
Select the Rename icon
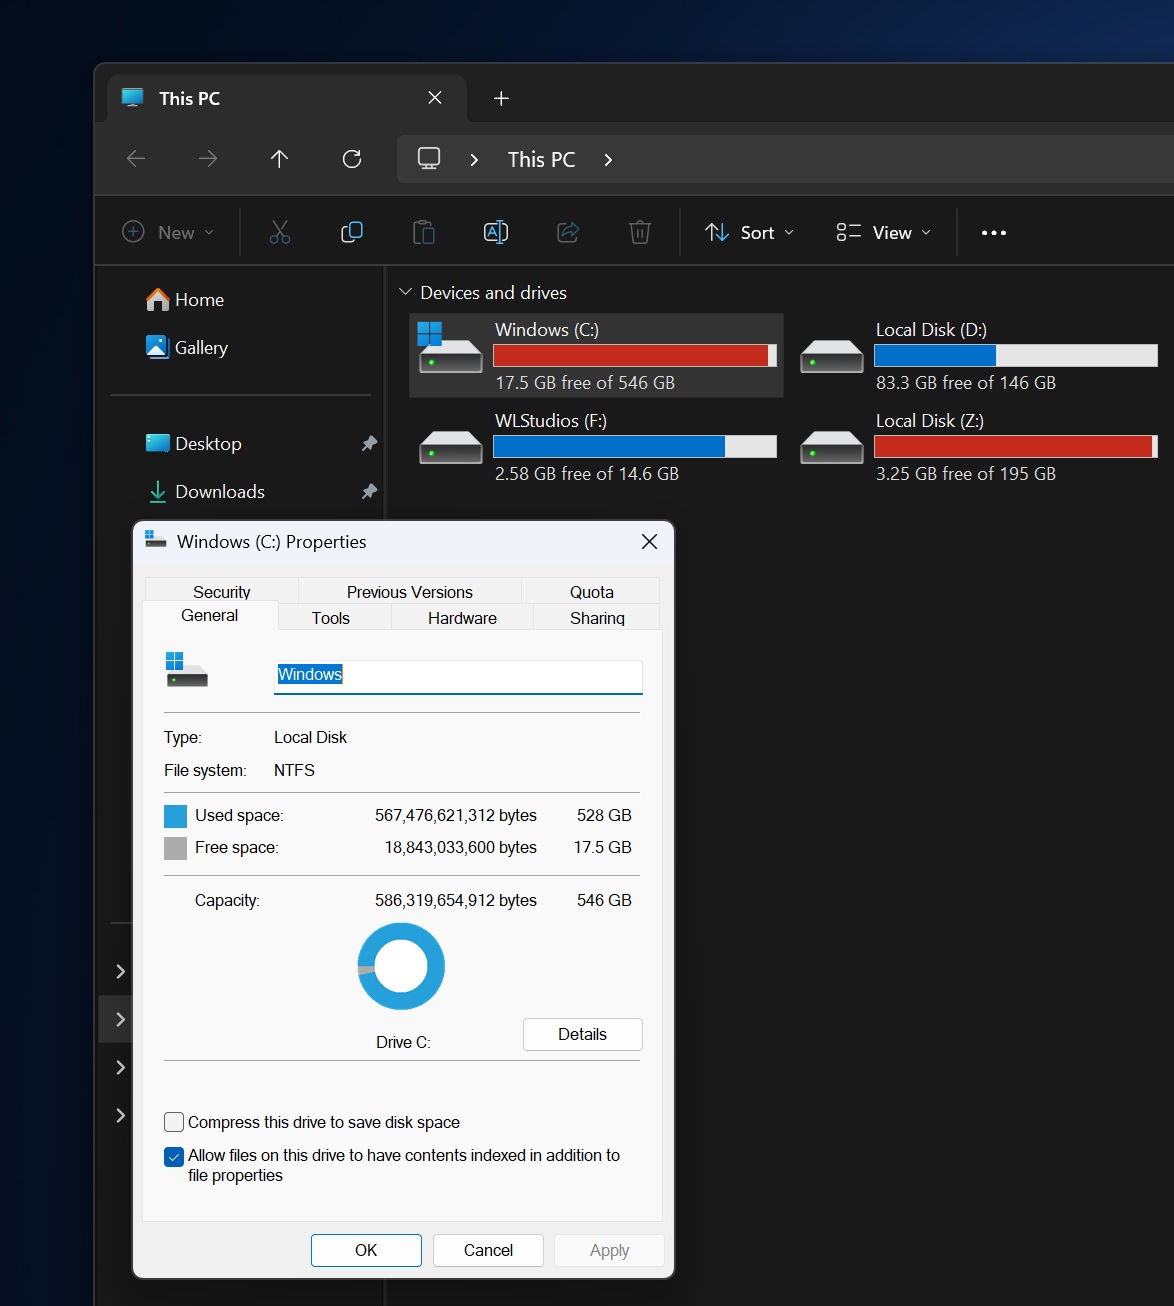(496, 231)
